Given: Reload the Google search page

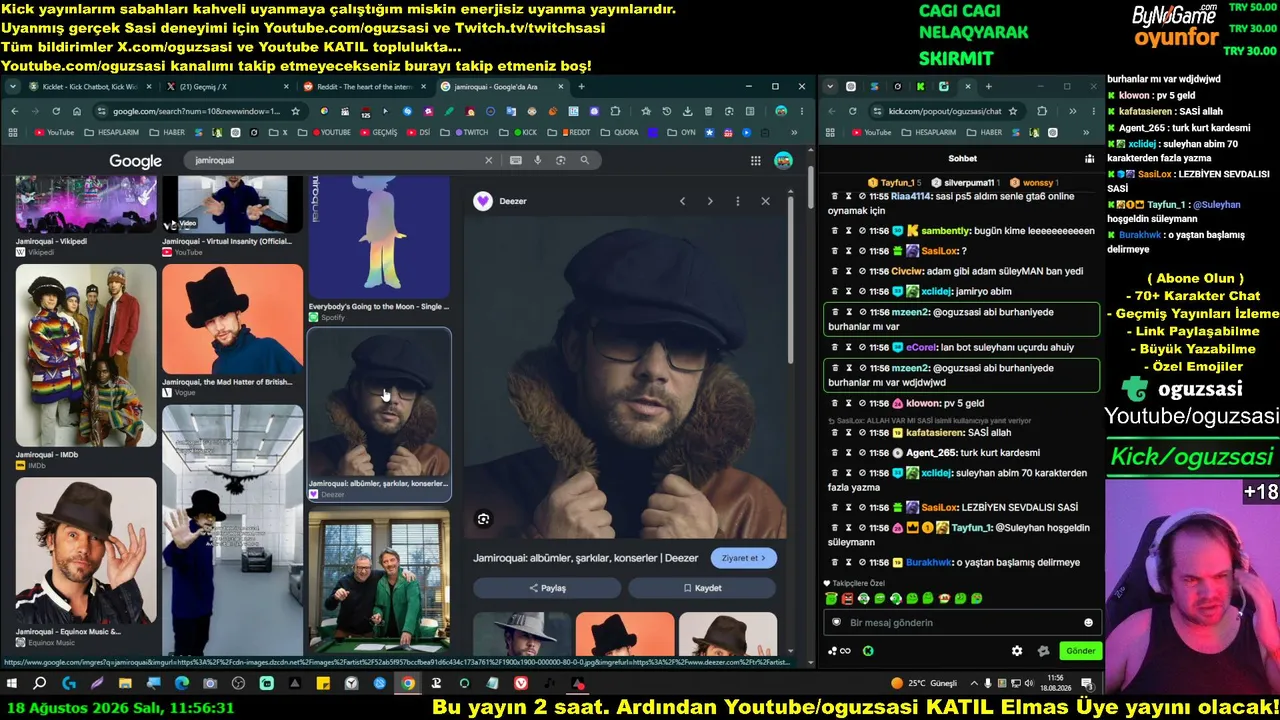Looking at the screenshot, I should click(56, 111).
